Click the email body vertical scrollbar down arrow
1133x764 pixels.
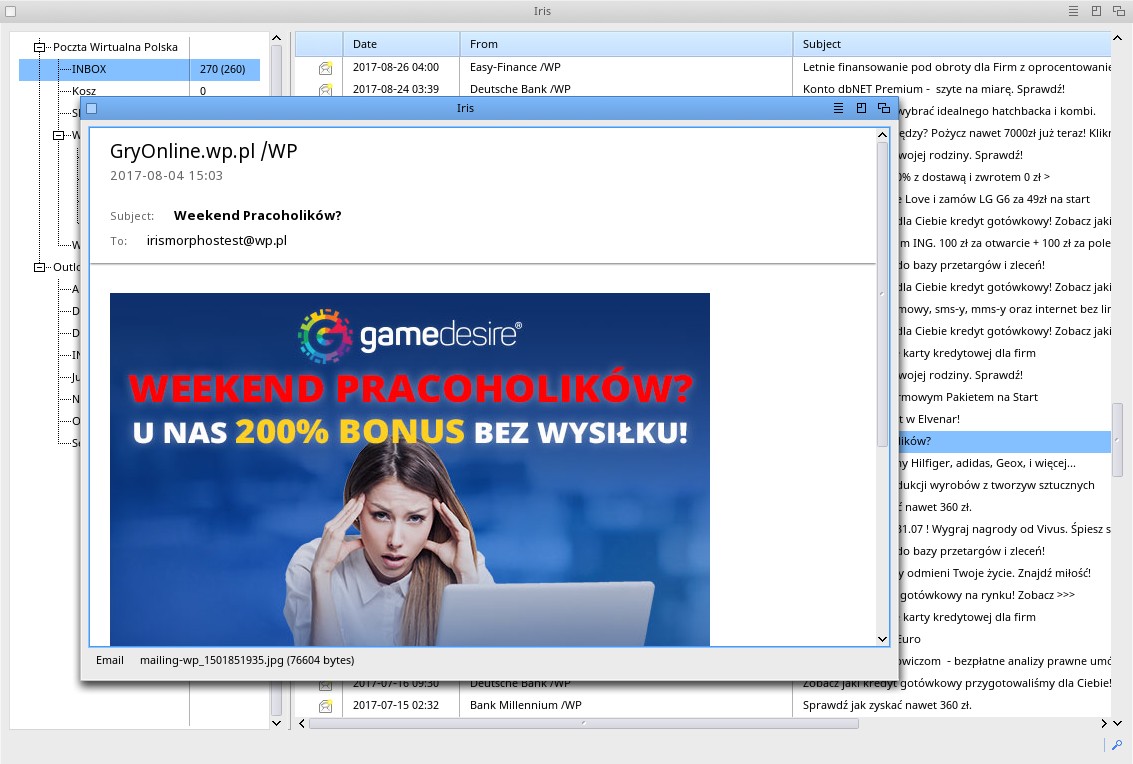tap(882, 638)
